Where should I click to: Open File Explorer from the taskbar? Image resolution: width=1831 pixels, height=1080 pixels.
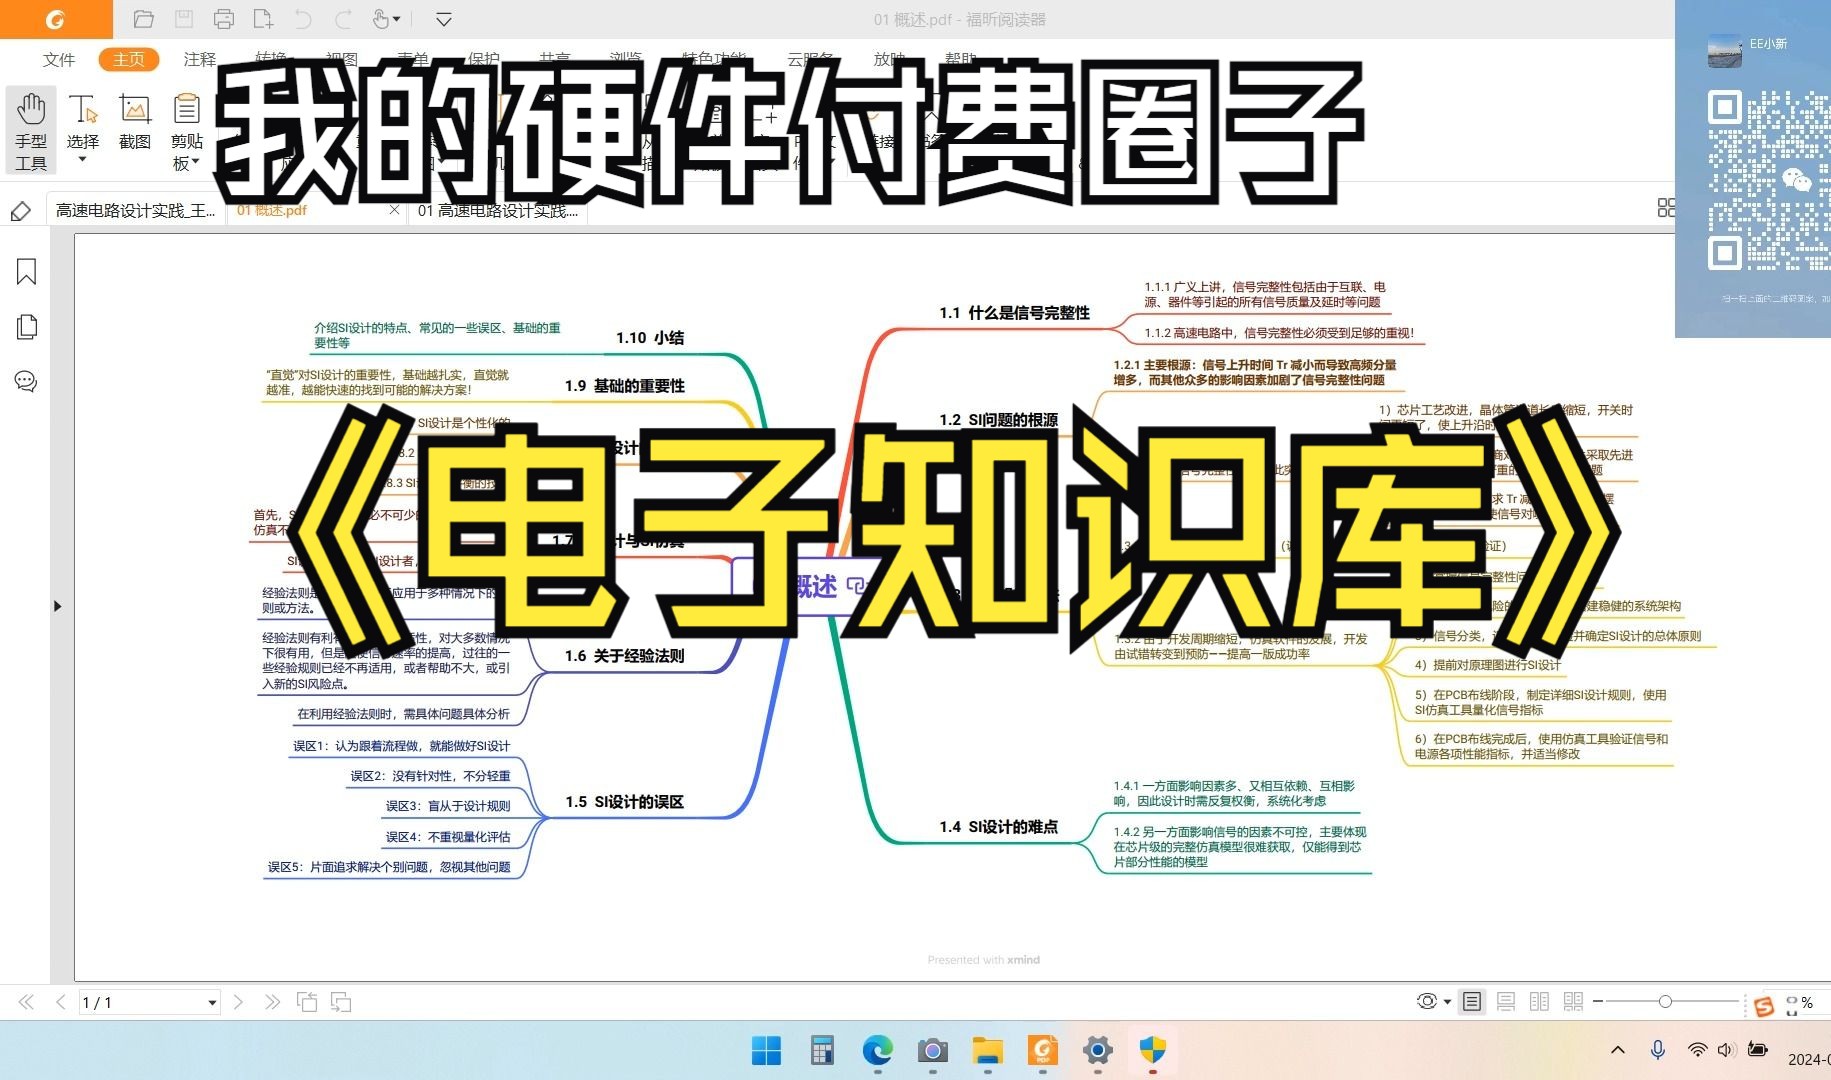988,1050
